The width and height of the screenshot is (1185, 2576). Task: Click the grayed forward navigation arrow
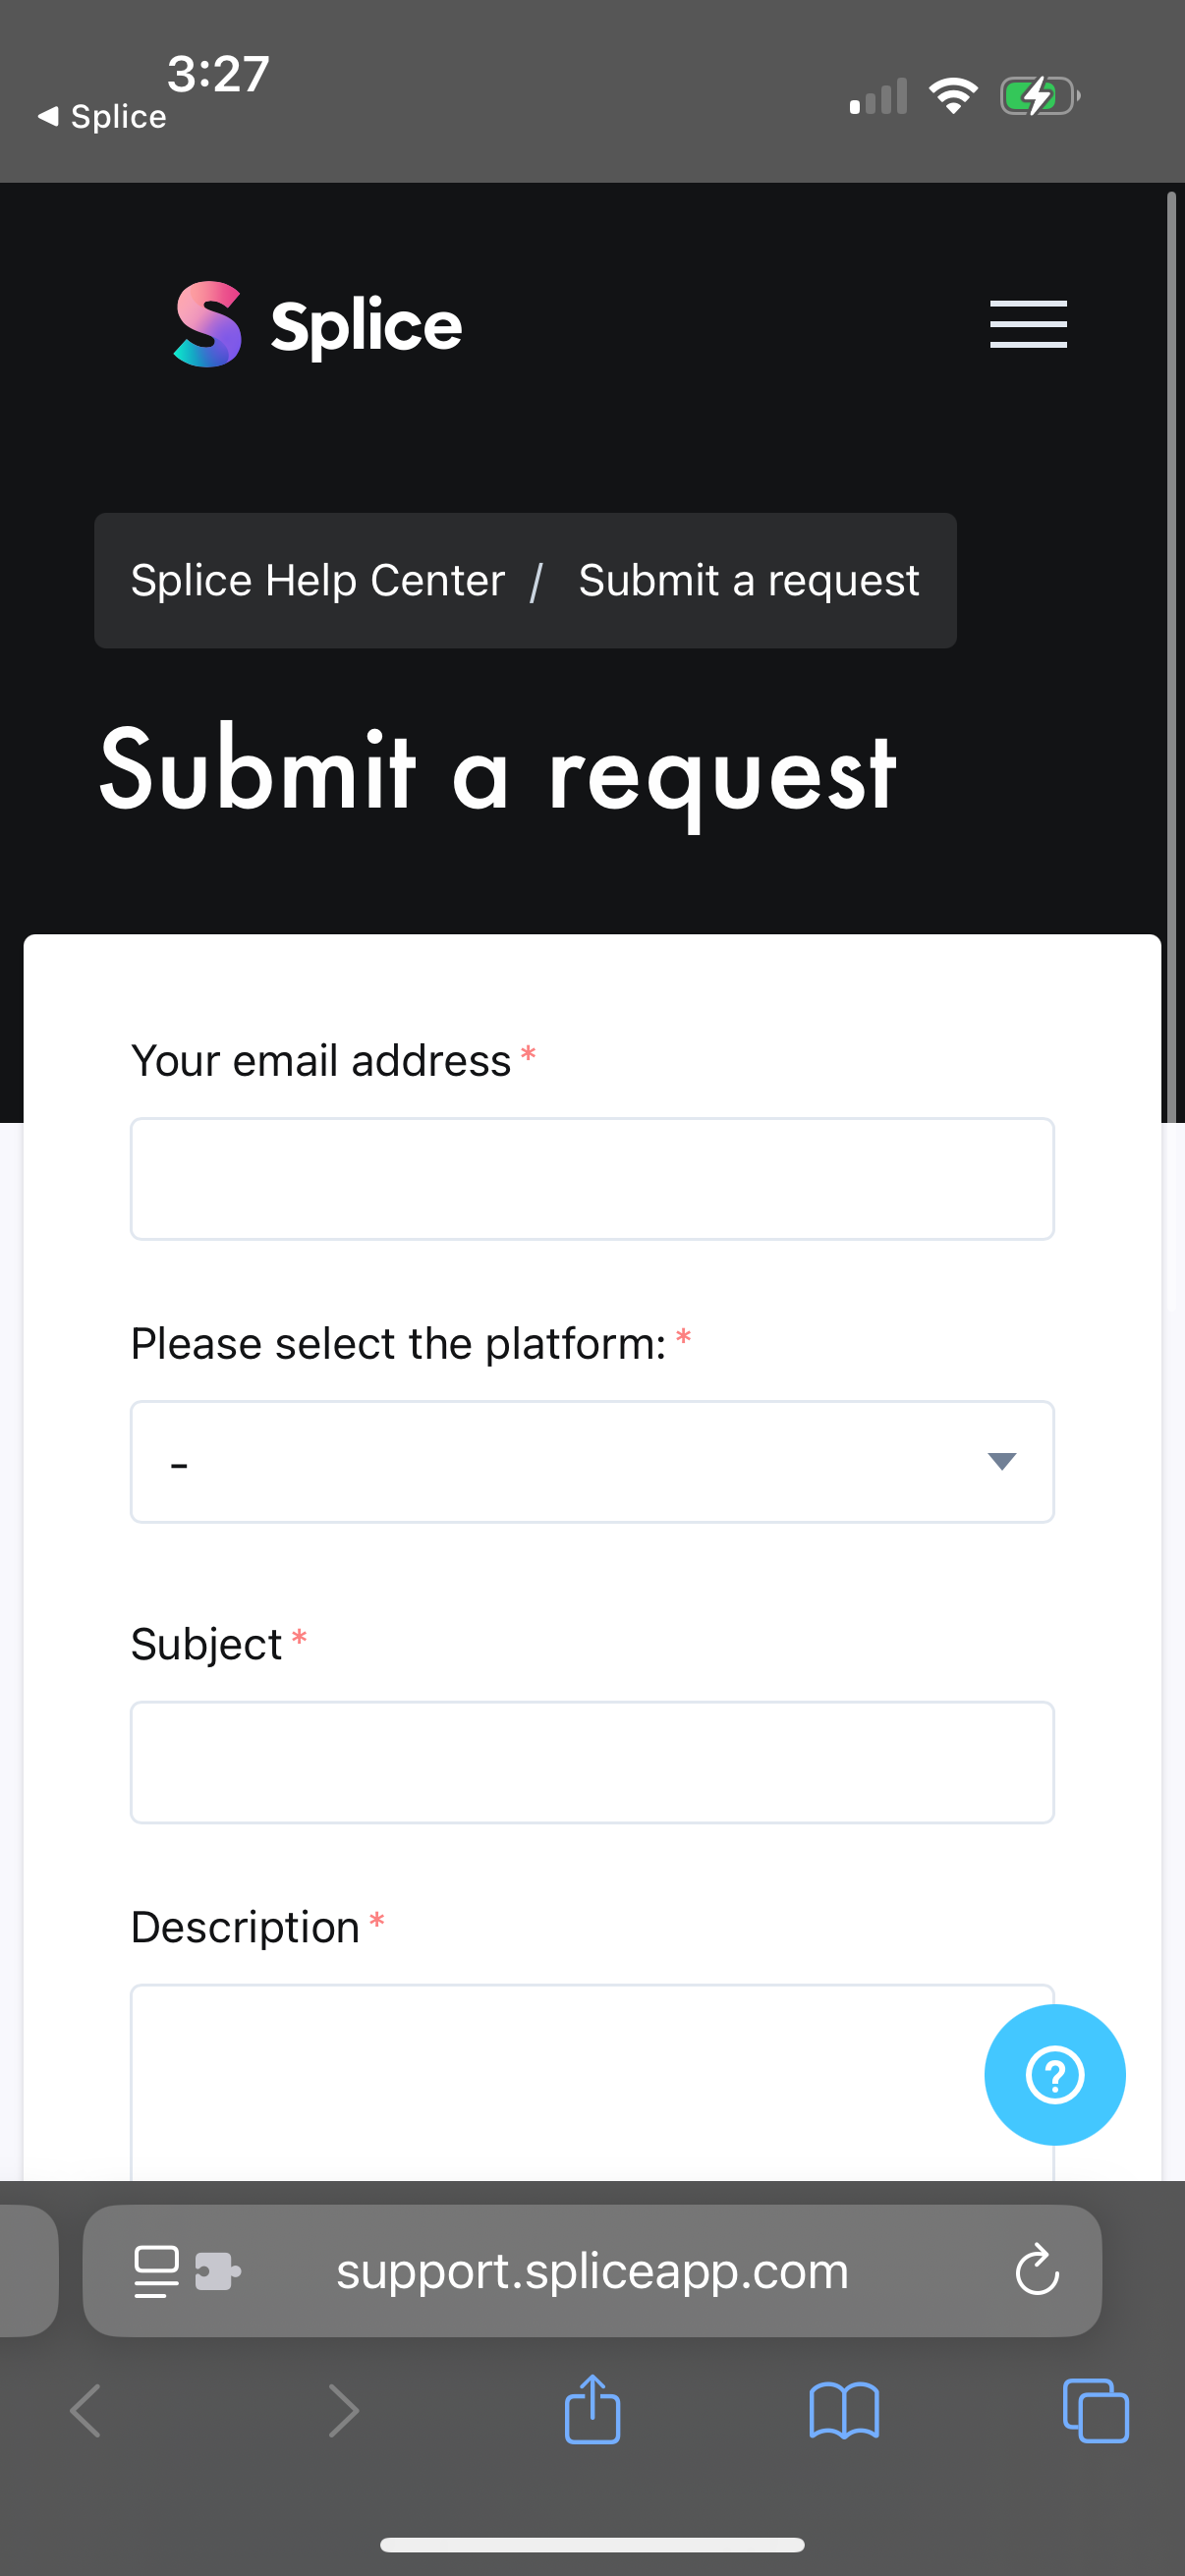pos(342,2410)
